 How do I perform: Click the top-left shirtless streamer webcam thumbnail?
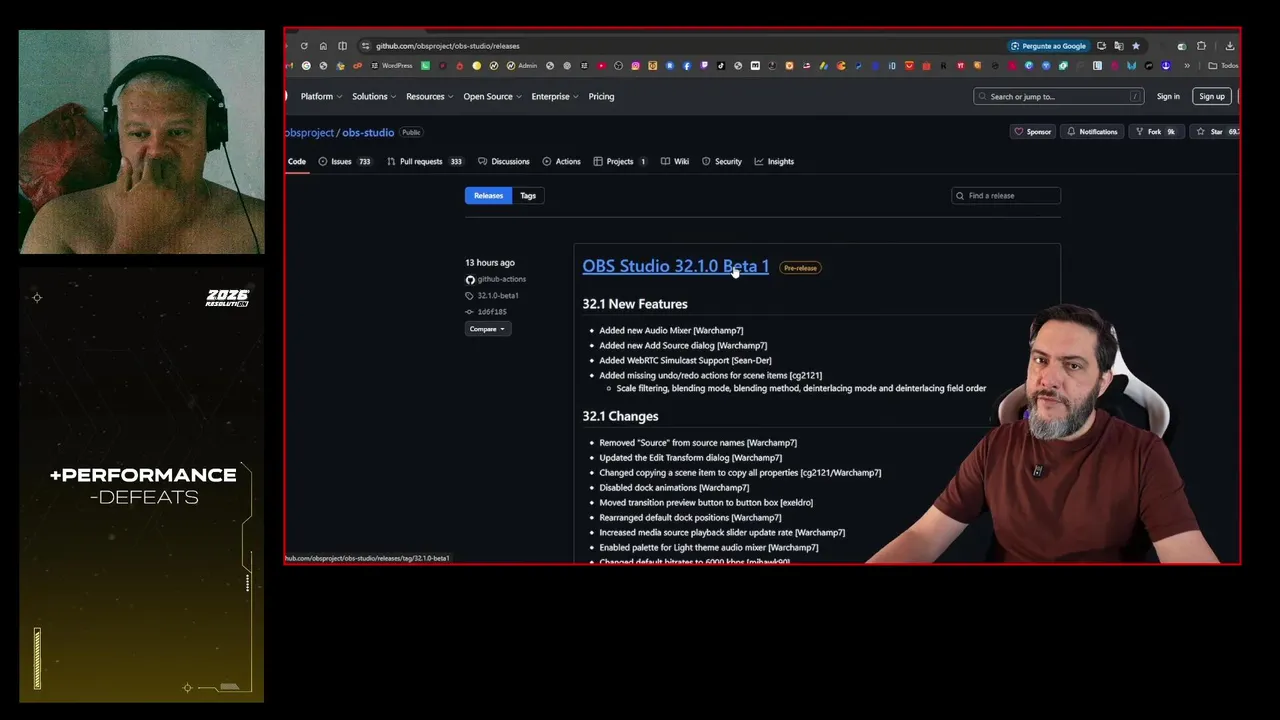[142, 142]
